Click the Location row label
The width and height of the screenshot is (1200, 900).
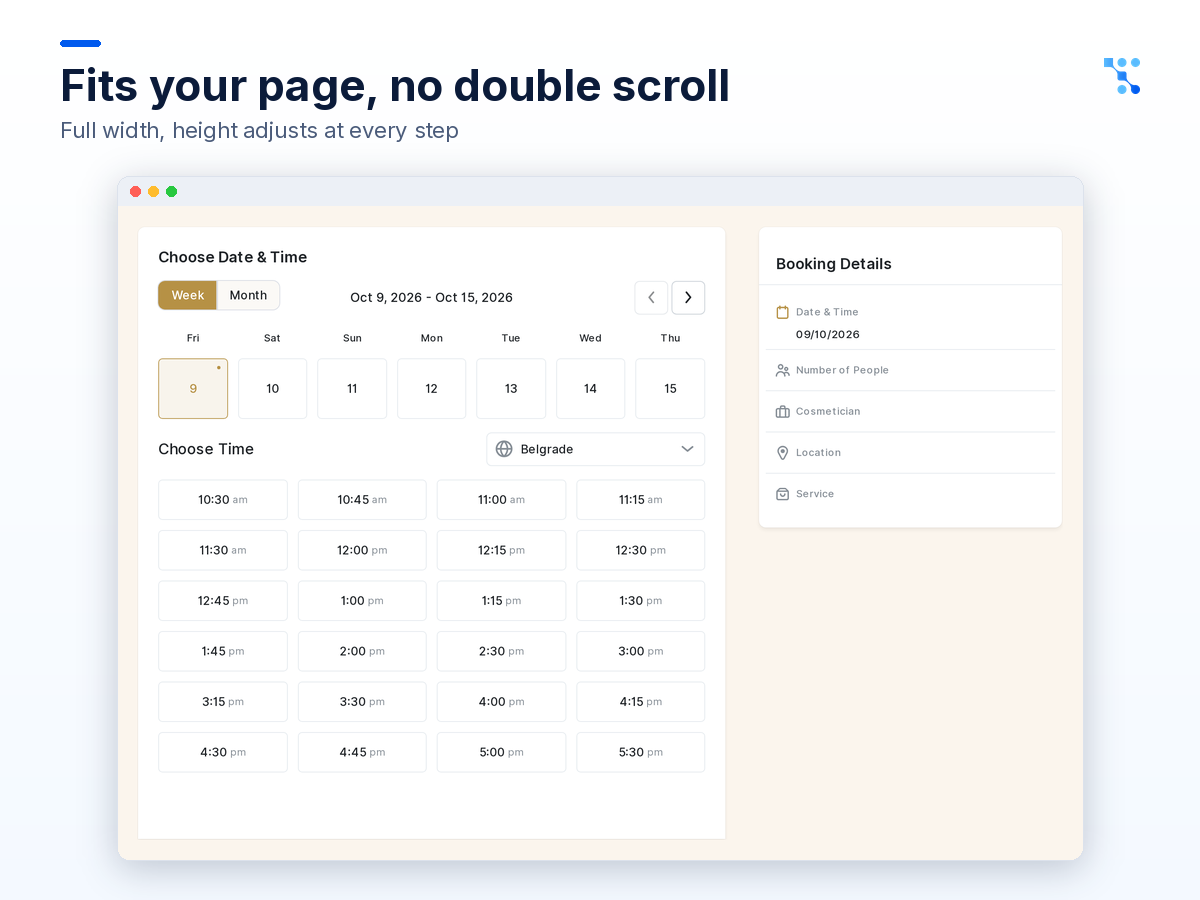tap(818, 453)
